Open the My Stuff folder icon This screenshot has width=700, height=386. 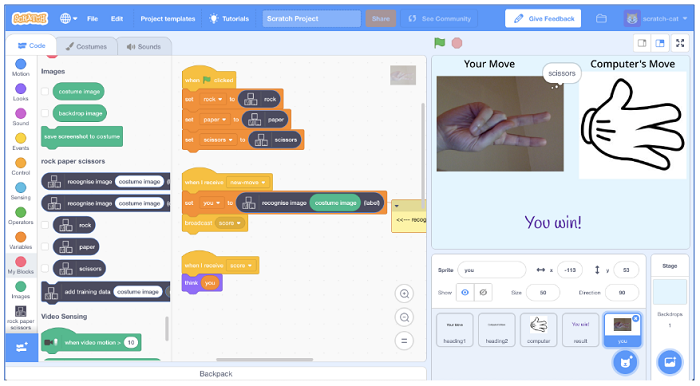click(x=601, y=19)
